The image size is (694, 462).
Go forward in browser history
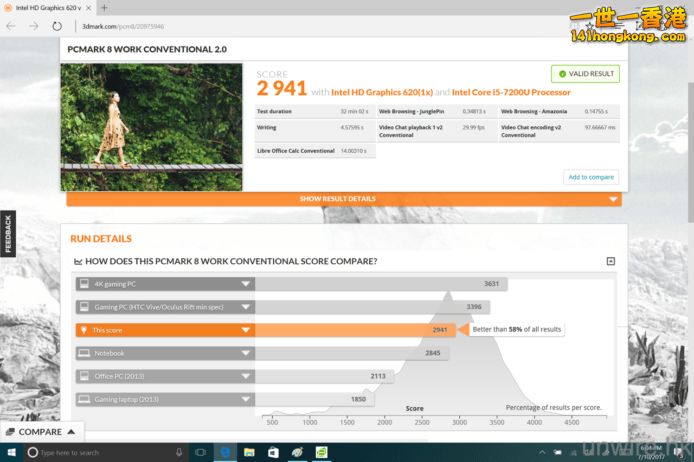[x=34, y=26]
